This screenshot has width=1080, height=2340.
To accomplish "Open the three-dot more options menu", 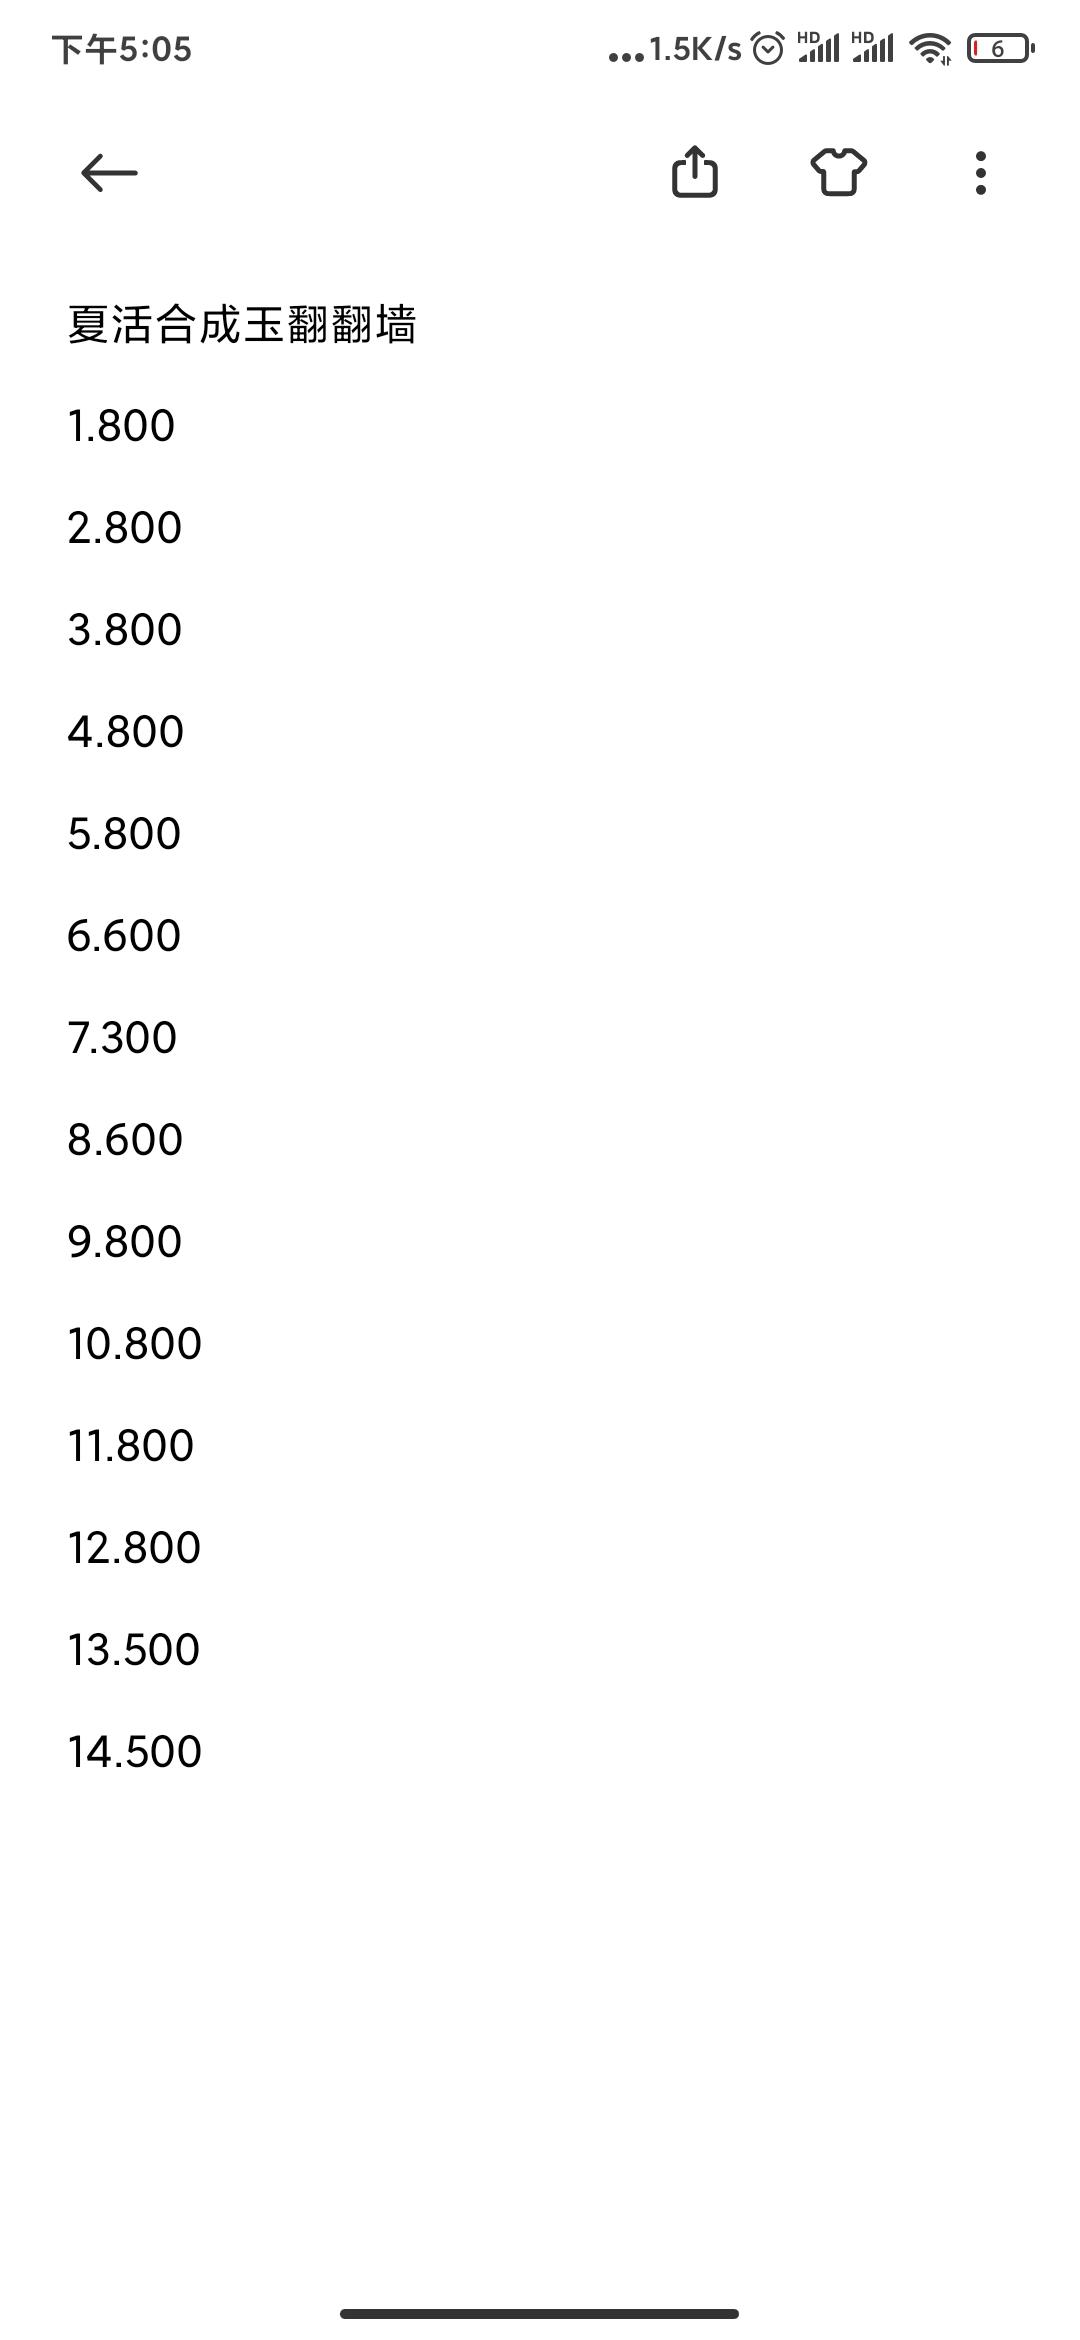I will click(x=981, y=173).
